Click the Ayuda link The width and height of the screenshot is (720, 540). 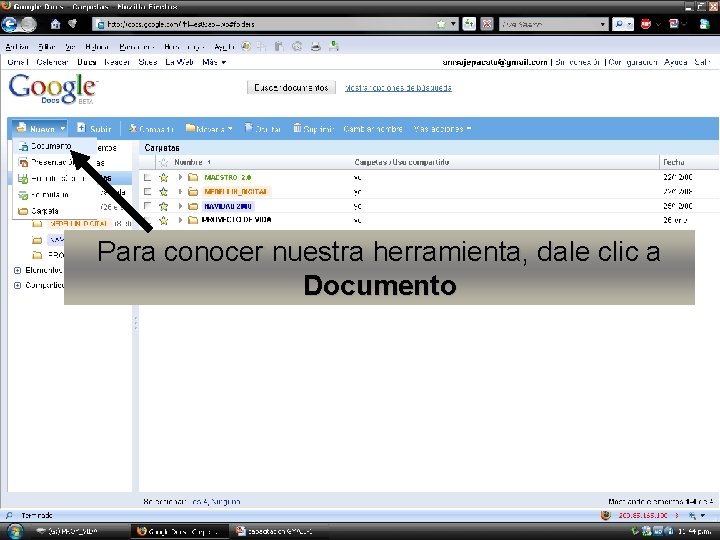click(x=675, y=62)
